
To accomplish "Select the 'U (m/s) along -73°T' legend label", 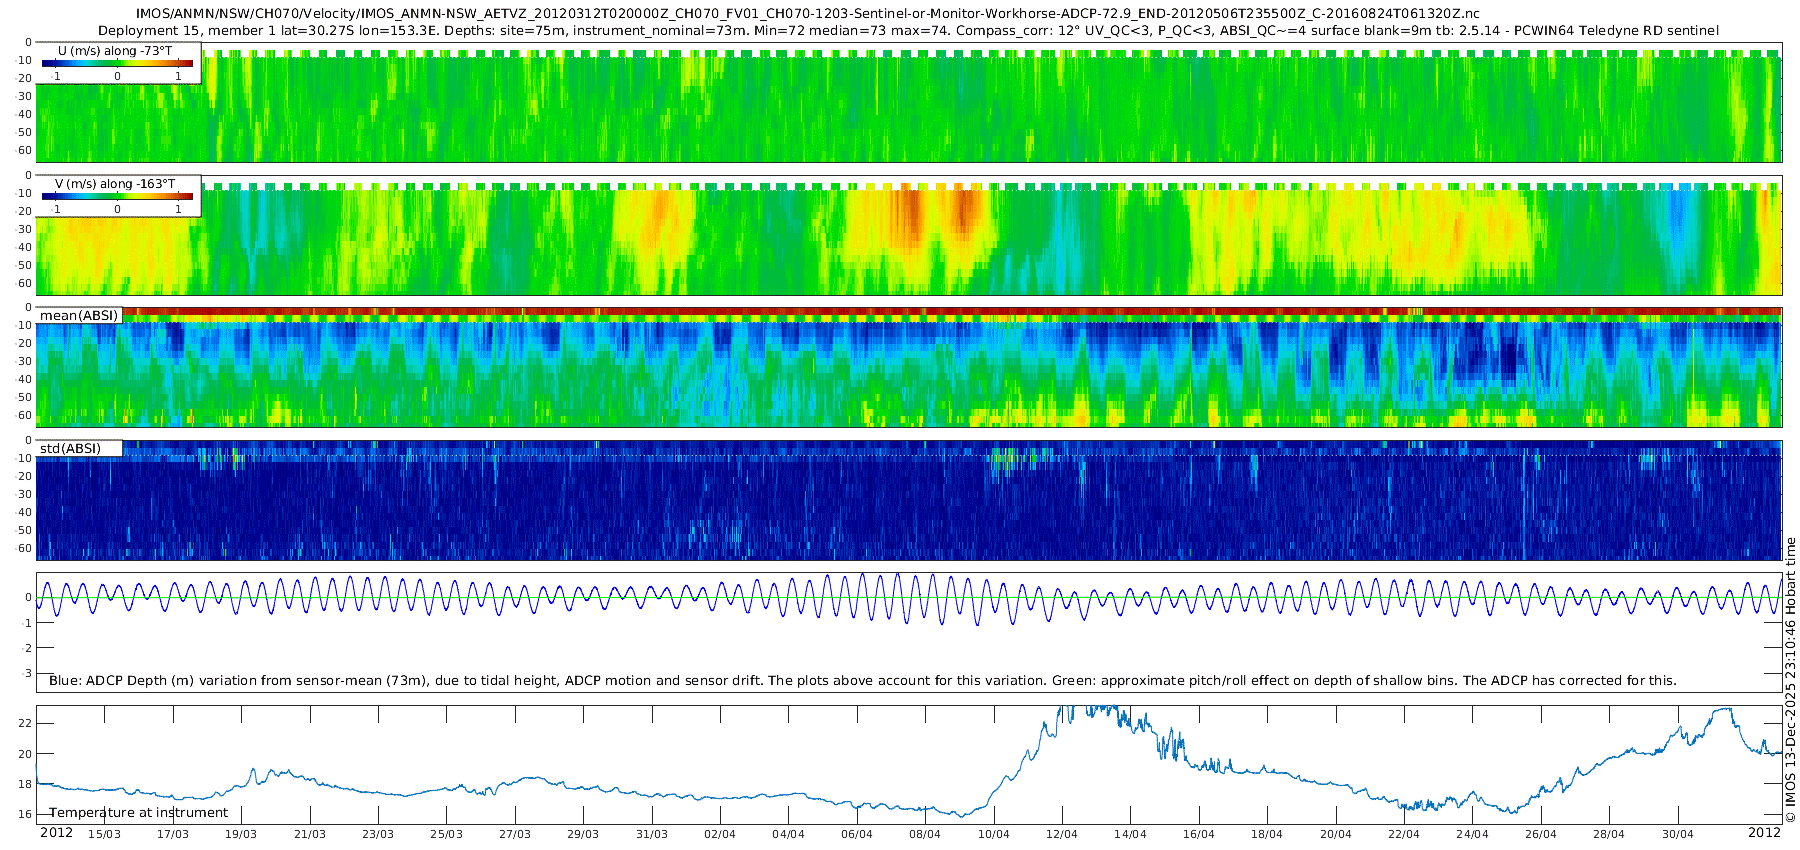I will coord(115,50).
